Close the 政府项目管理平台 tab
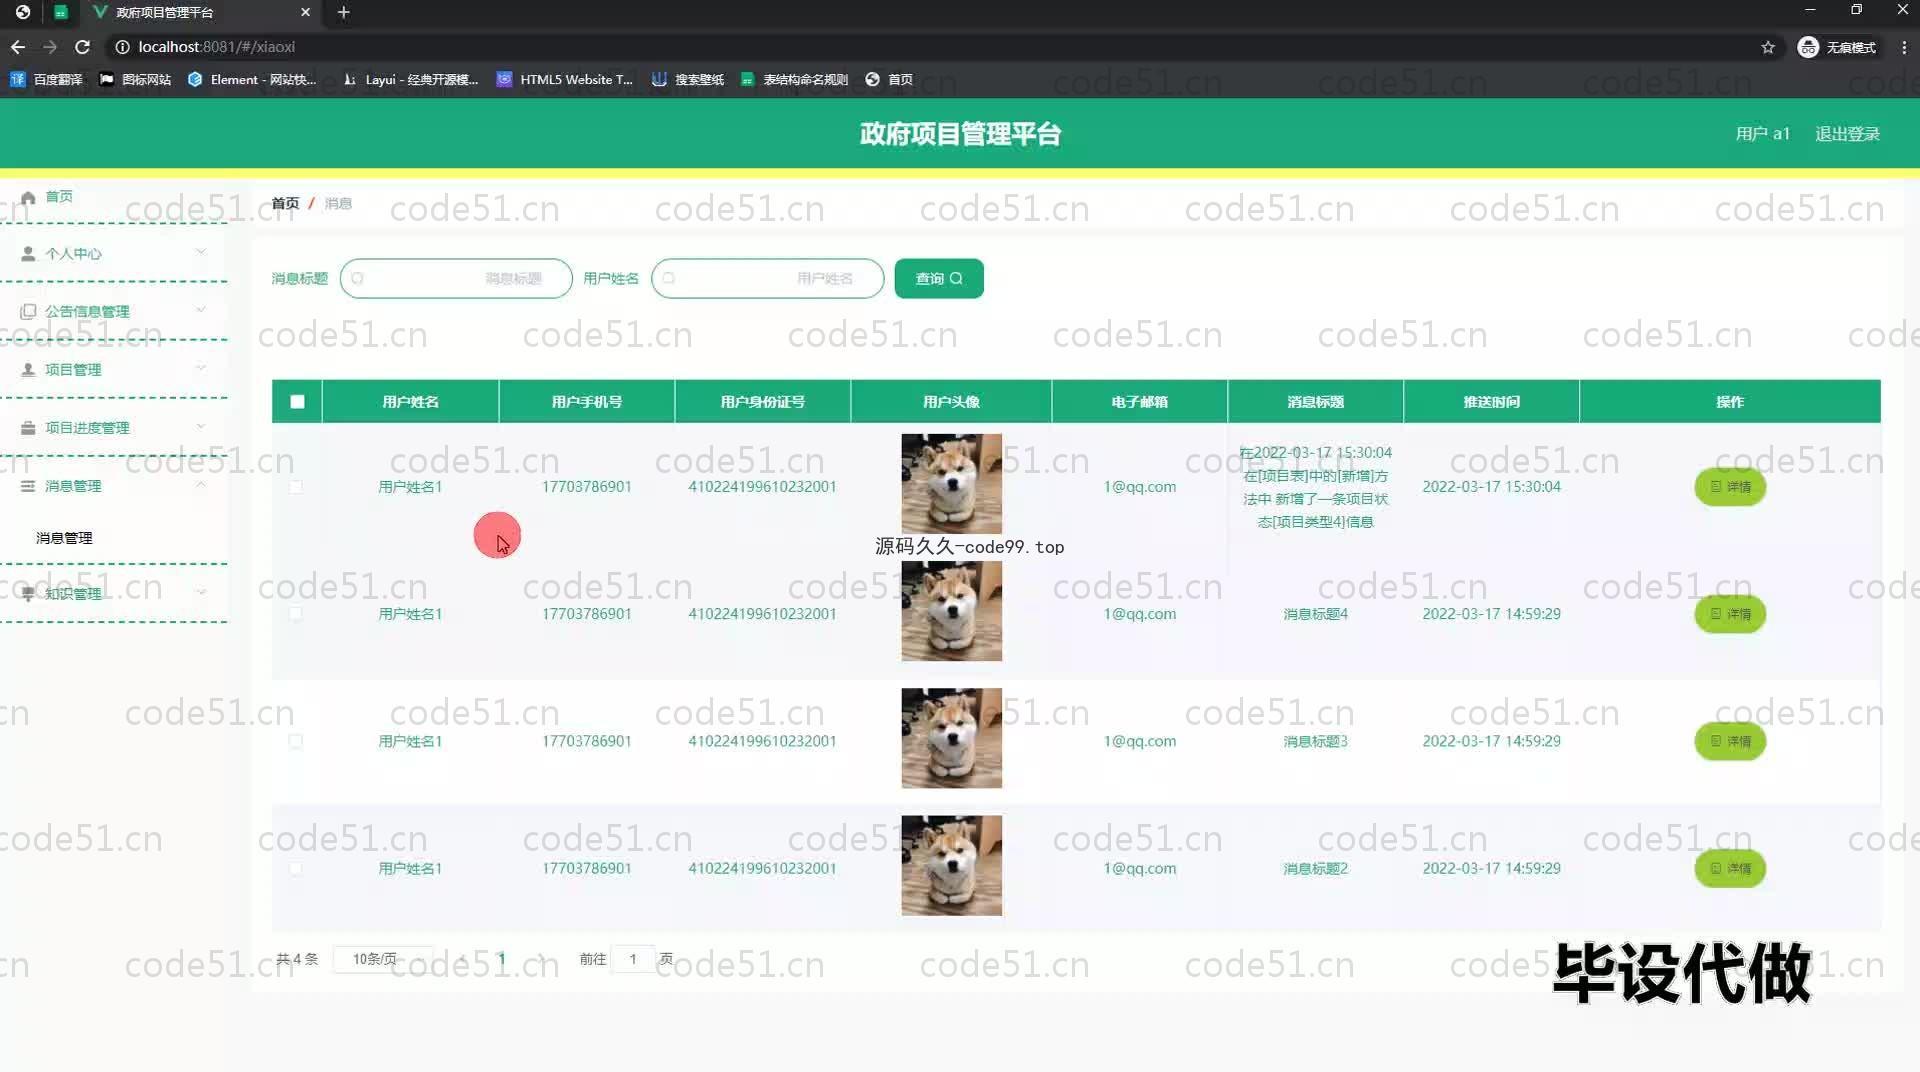Image resolution: width=1920 pixels, height=1072 pixels. 306,12
